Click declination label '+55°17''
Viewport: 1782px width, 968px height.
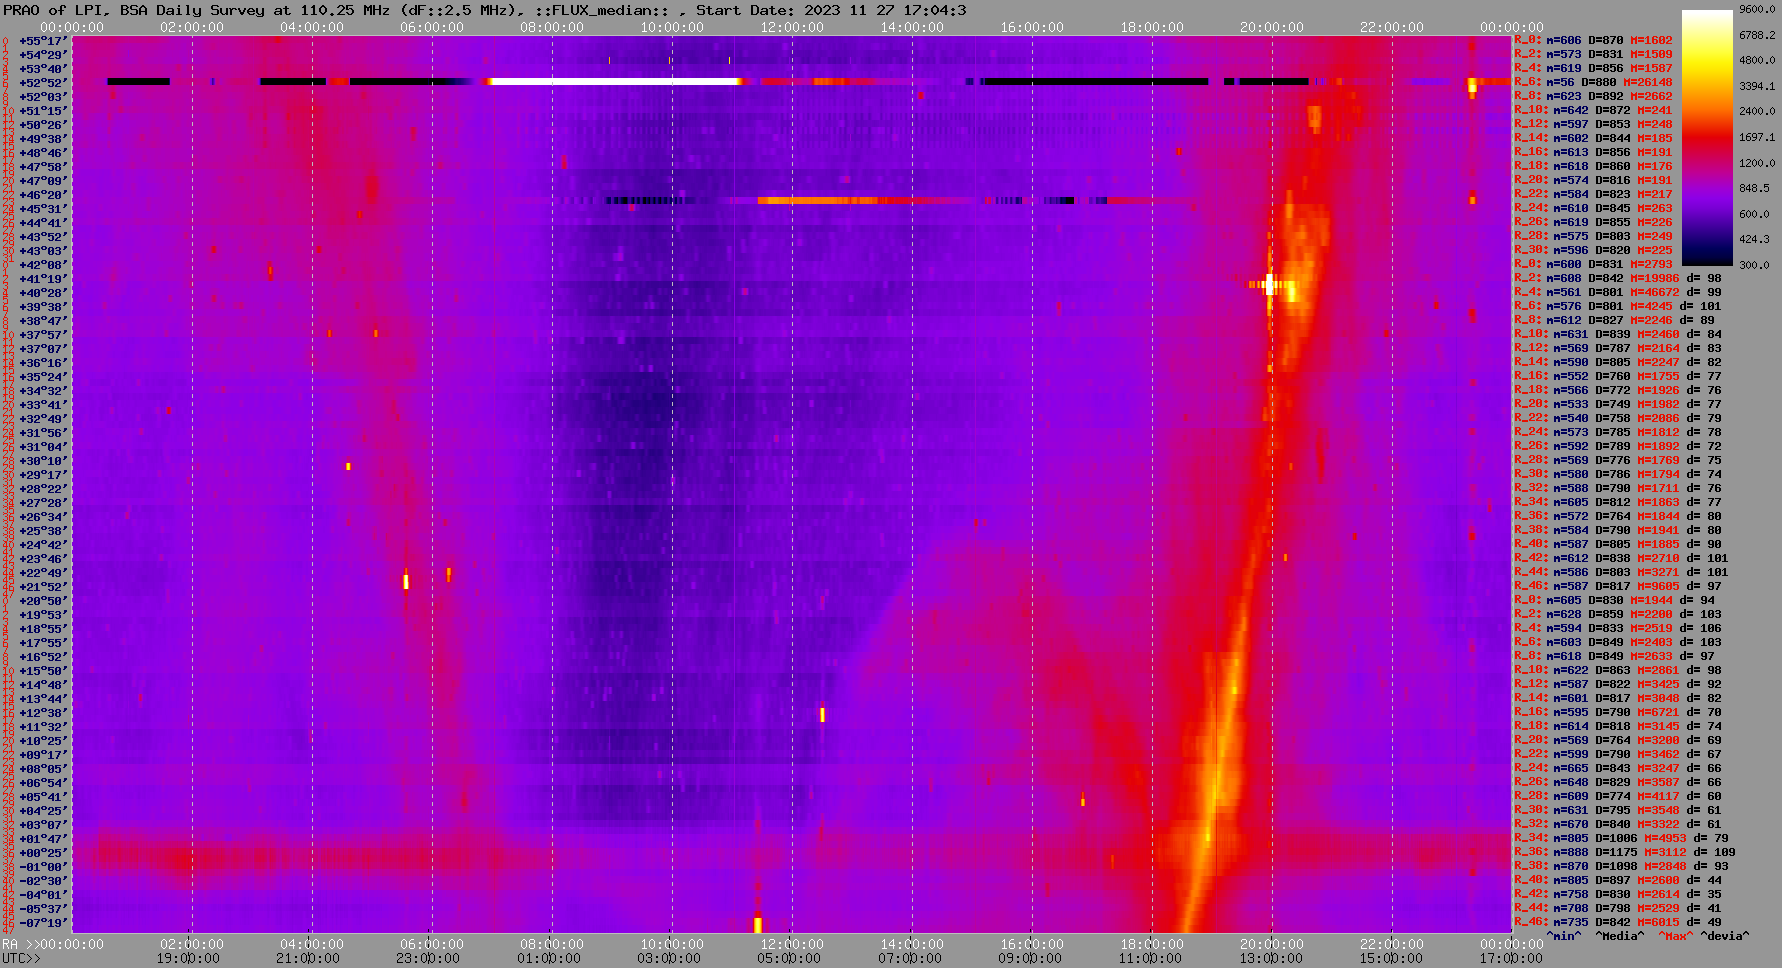[x=43, y=41]
